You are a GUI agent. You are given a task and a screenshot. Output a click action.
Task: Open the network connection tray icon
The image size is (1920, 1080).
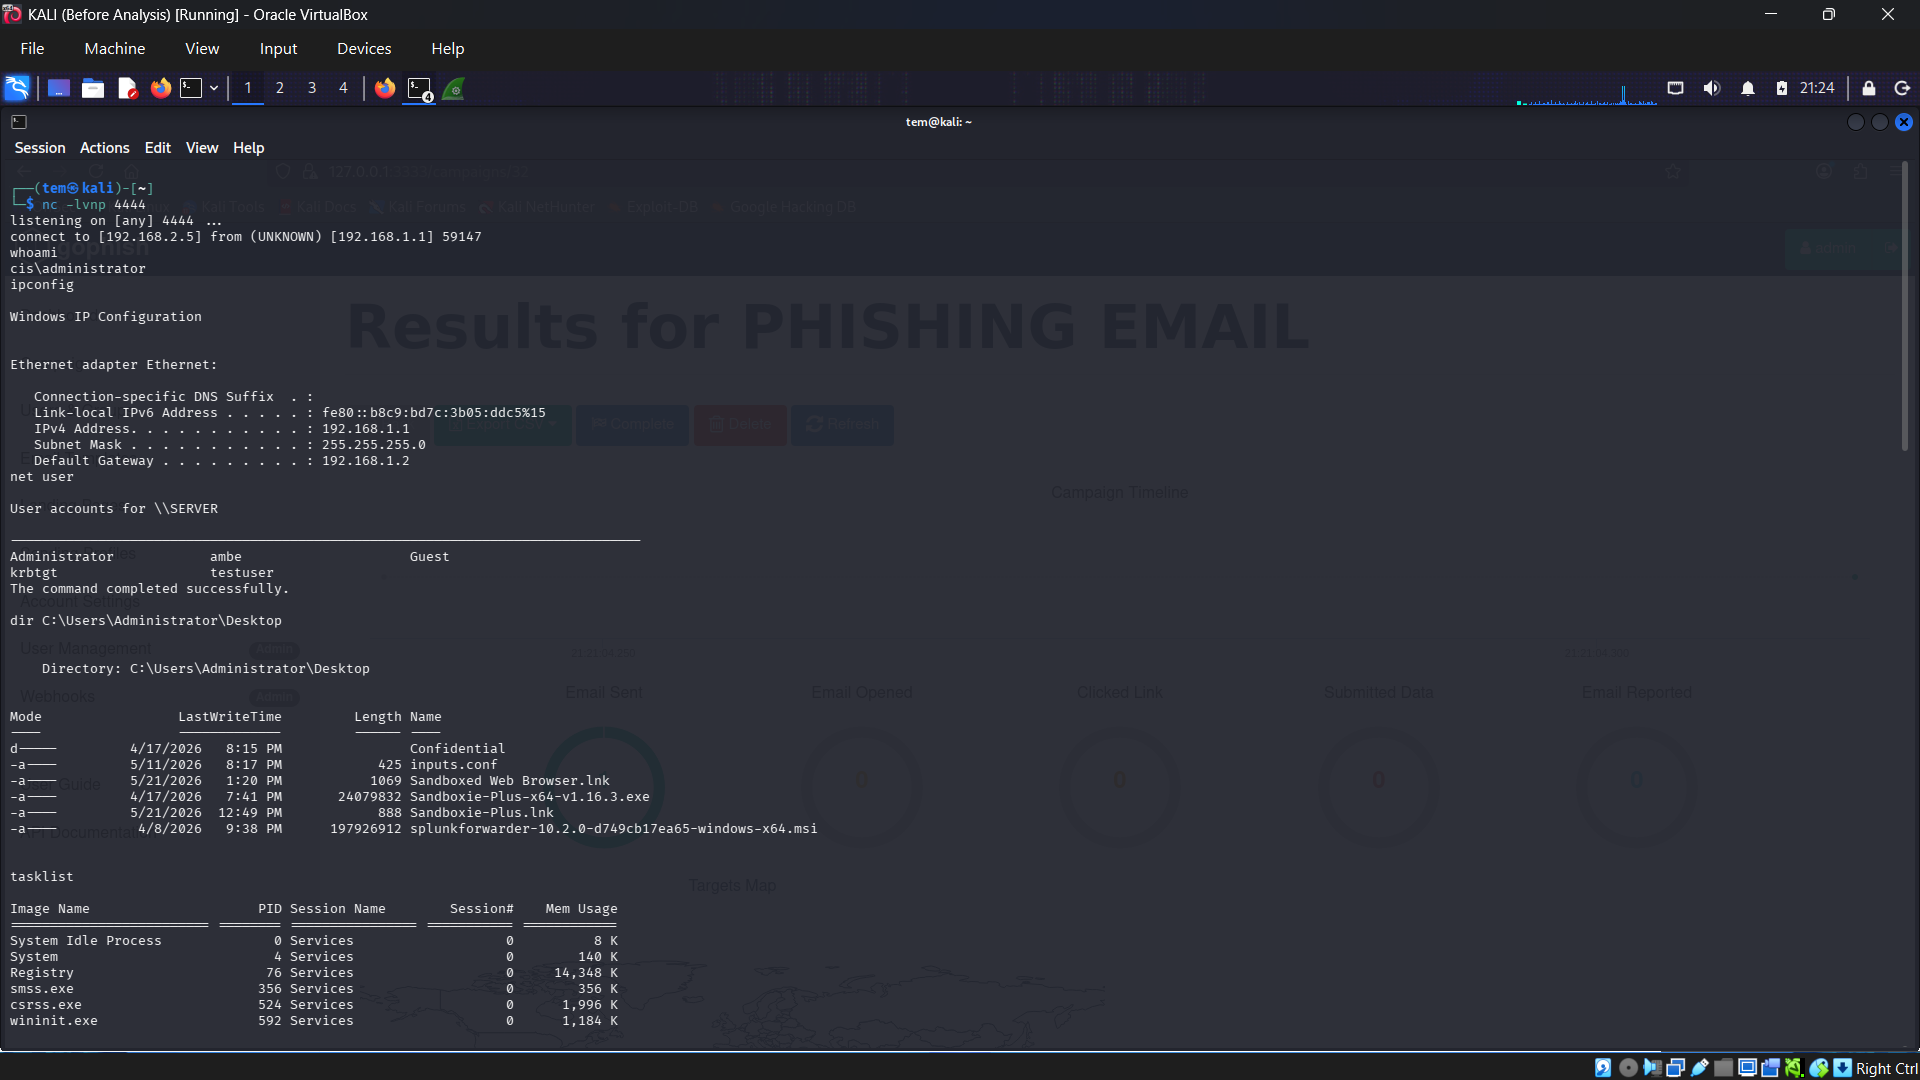[x=1676, y=88]
